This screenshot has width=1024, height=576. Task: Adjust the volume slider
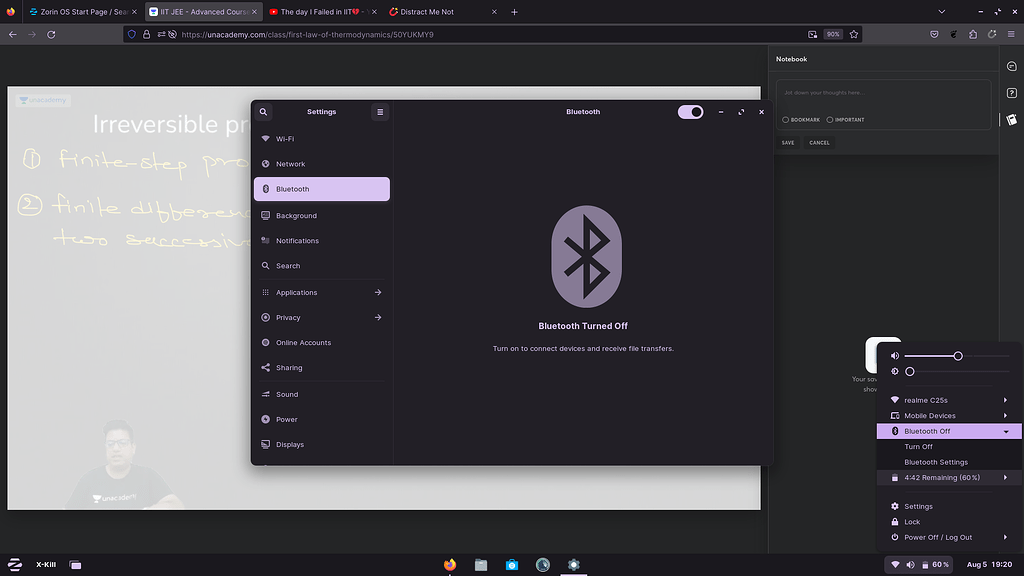point(957,355)
